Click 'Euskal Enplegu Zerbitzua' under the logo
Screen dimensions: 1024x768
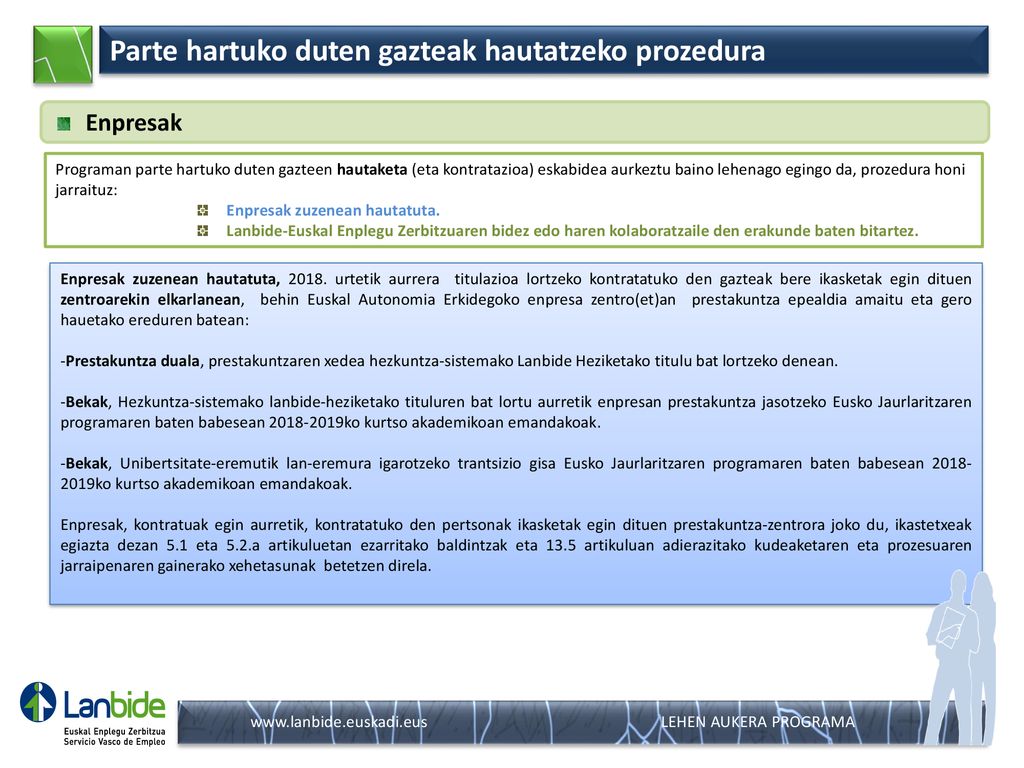coord(114,731)
